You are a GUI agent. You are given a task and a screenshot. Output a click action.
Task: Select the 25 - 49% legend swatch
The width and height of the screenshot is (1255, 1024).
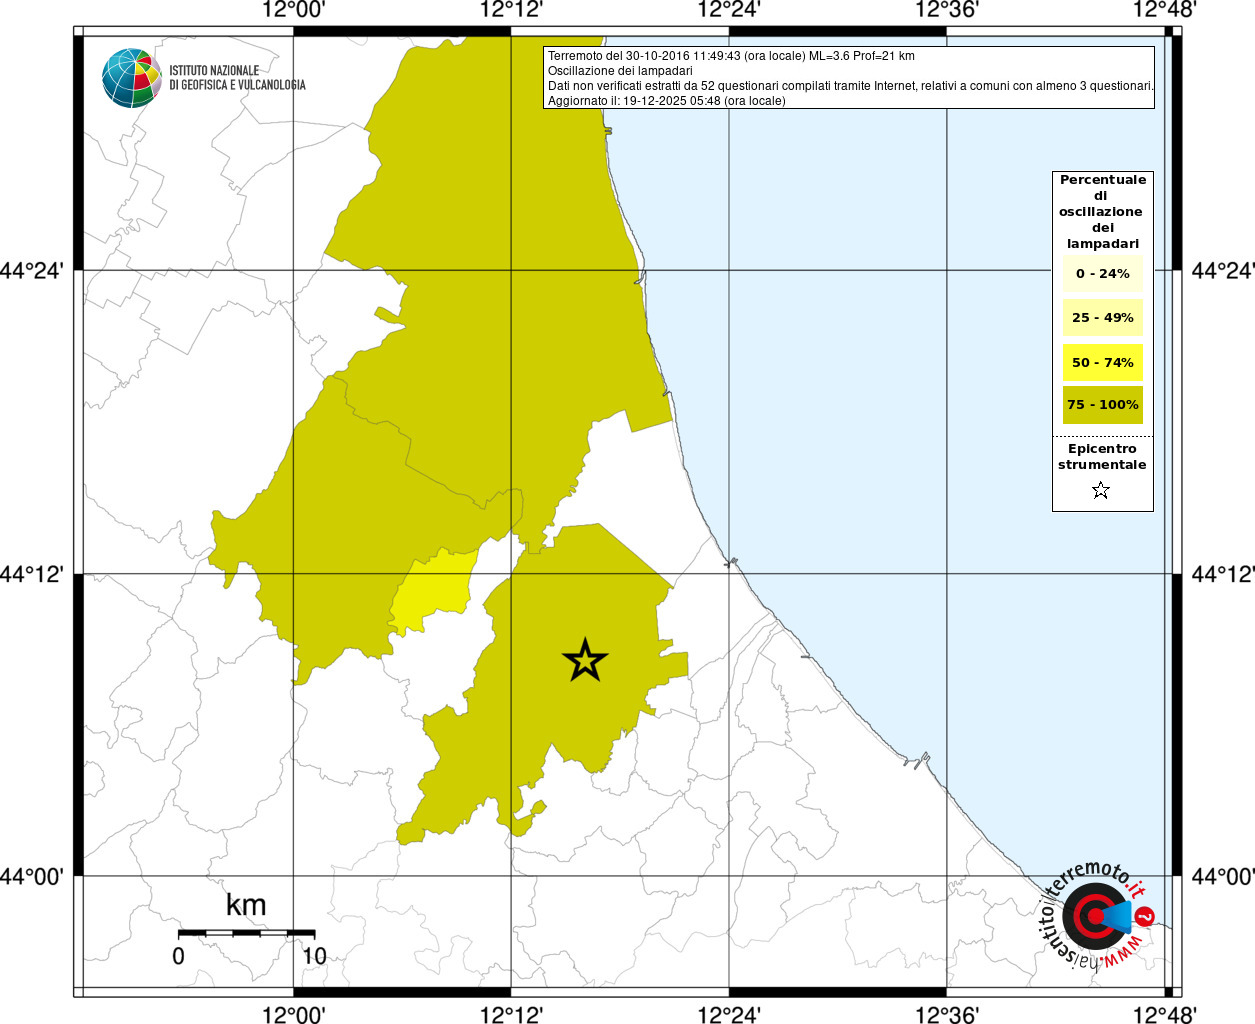click(1103, 317)
